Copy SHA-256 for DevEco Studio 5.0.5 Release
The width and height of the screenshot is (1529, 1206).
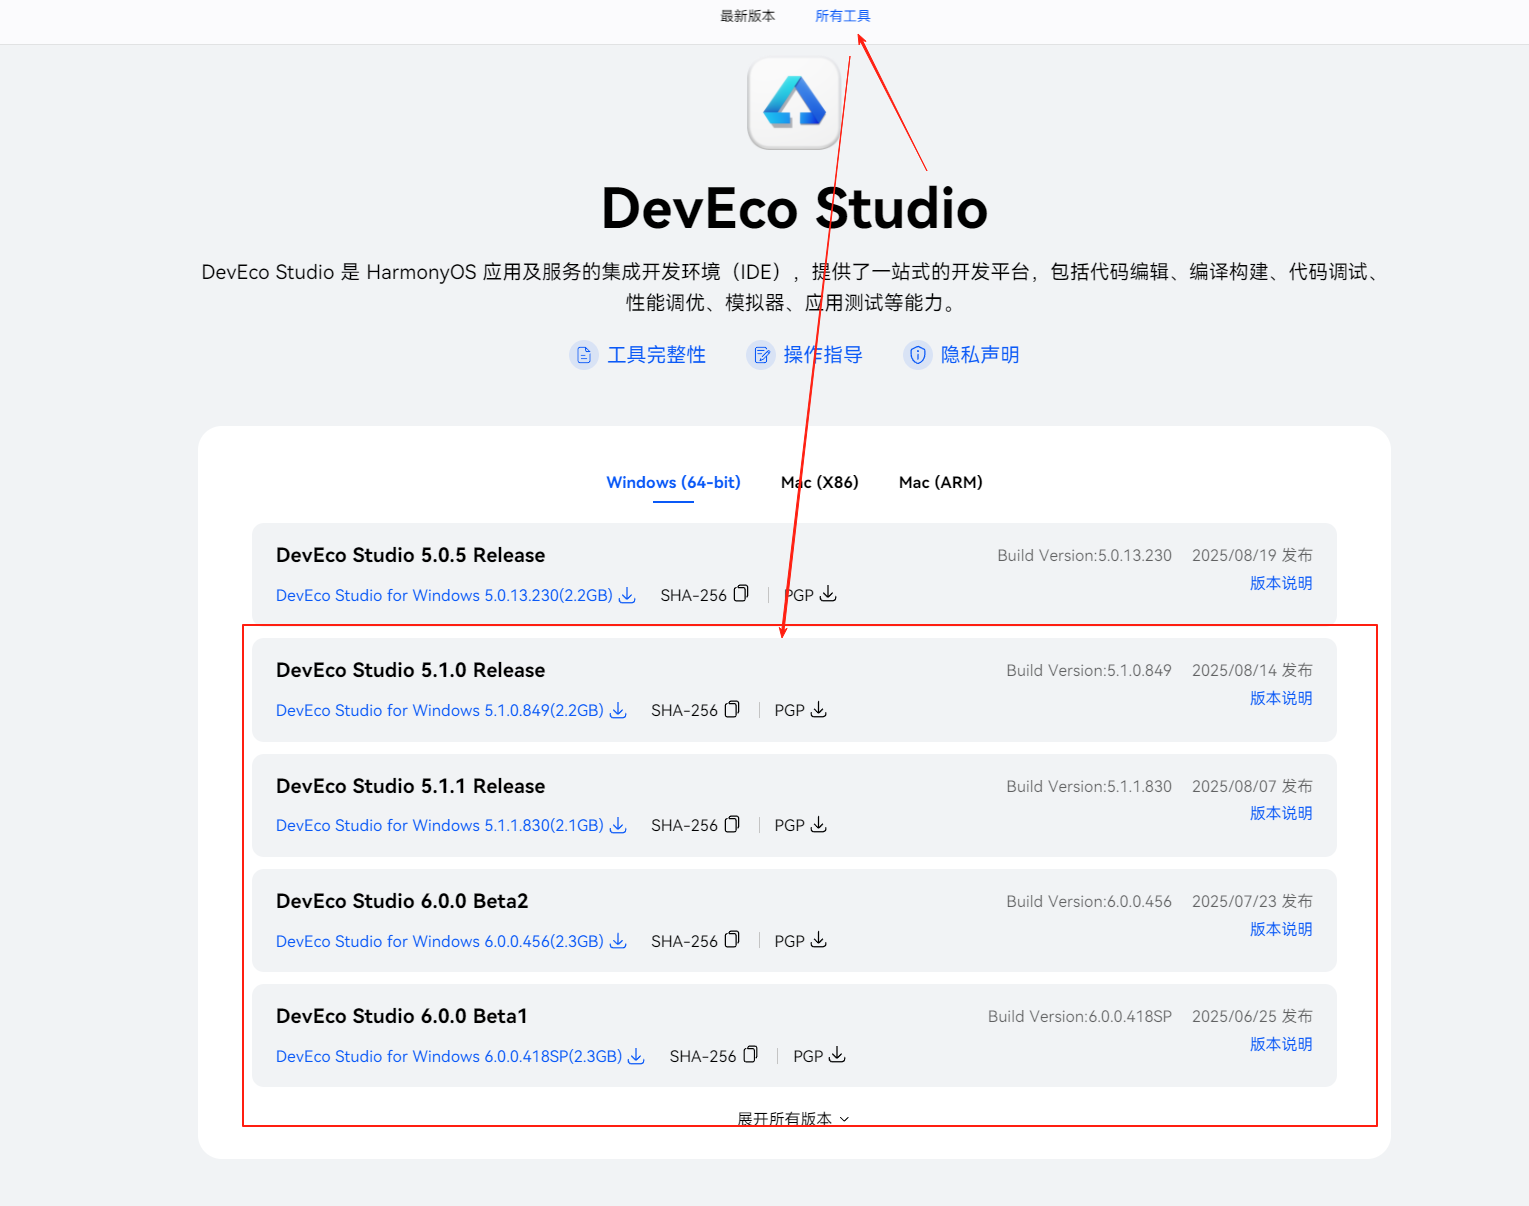tap(741, 594)
